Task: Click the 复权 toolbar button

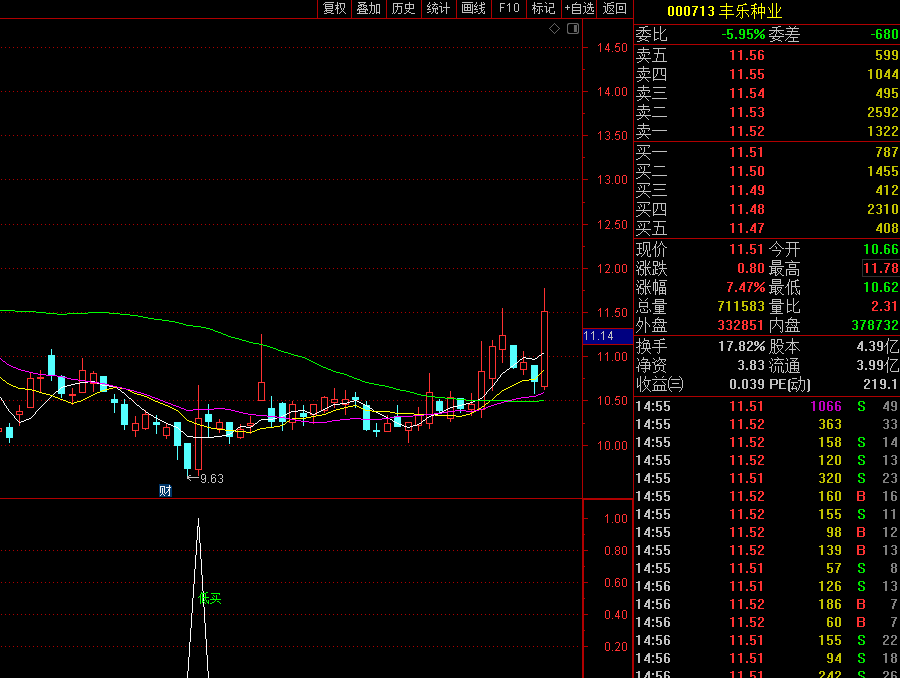Action: pyautogui.click(x=334, y=9)
